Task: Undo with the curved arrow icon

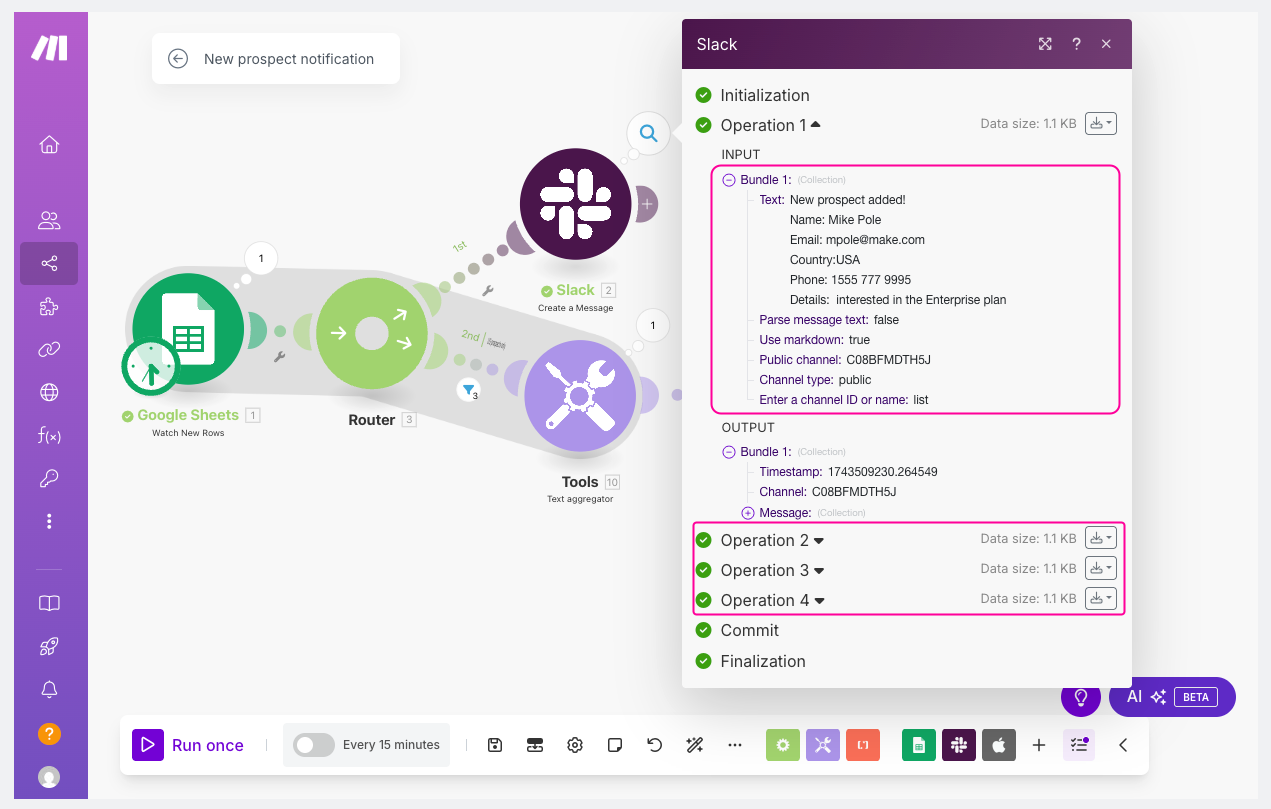Action: (655, 745)
